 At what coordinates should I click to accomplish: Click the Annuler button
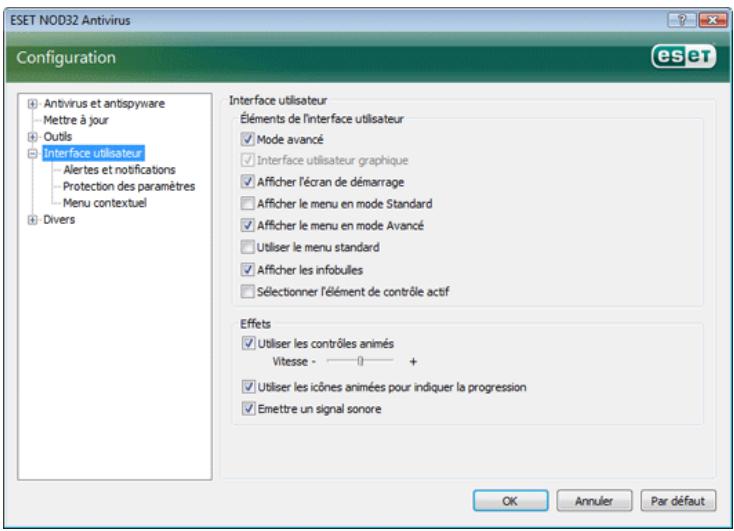594,501
